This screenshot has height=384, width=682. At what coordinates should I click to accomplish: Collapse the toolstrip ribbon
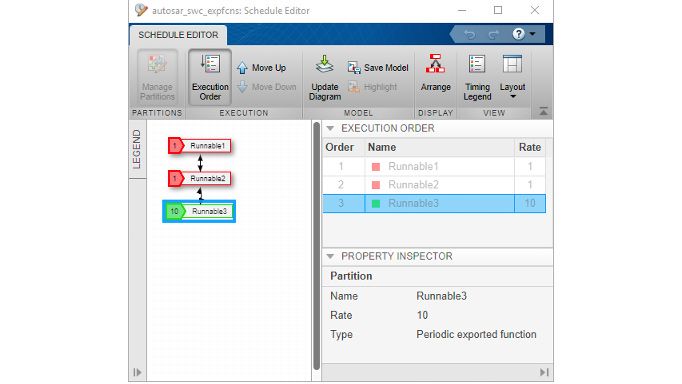tap(543, 111)
